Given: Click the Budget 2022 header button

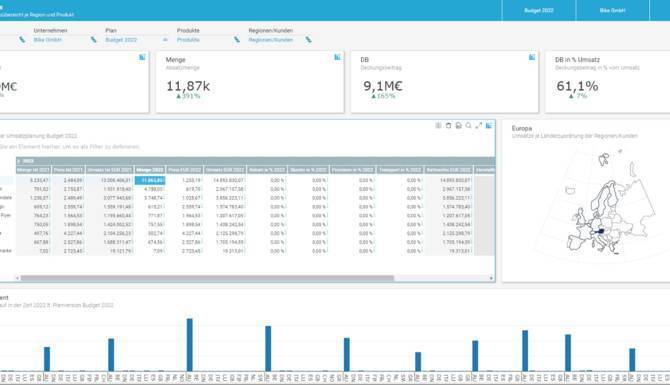Looking at the screenshot, I should (x=539, y=10).
